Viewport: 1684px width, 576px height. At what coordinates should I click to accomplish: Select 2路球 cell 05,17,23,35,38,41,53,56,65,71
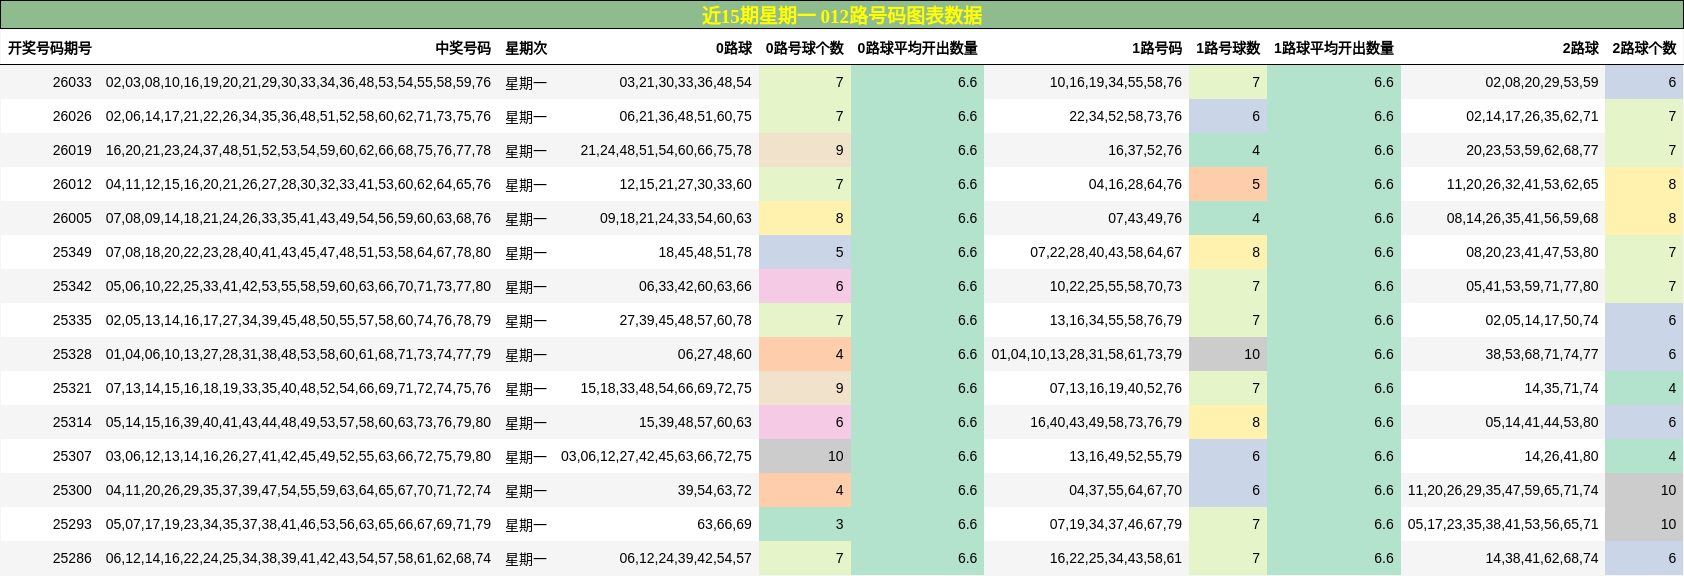(x=1503, y=524)
